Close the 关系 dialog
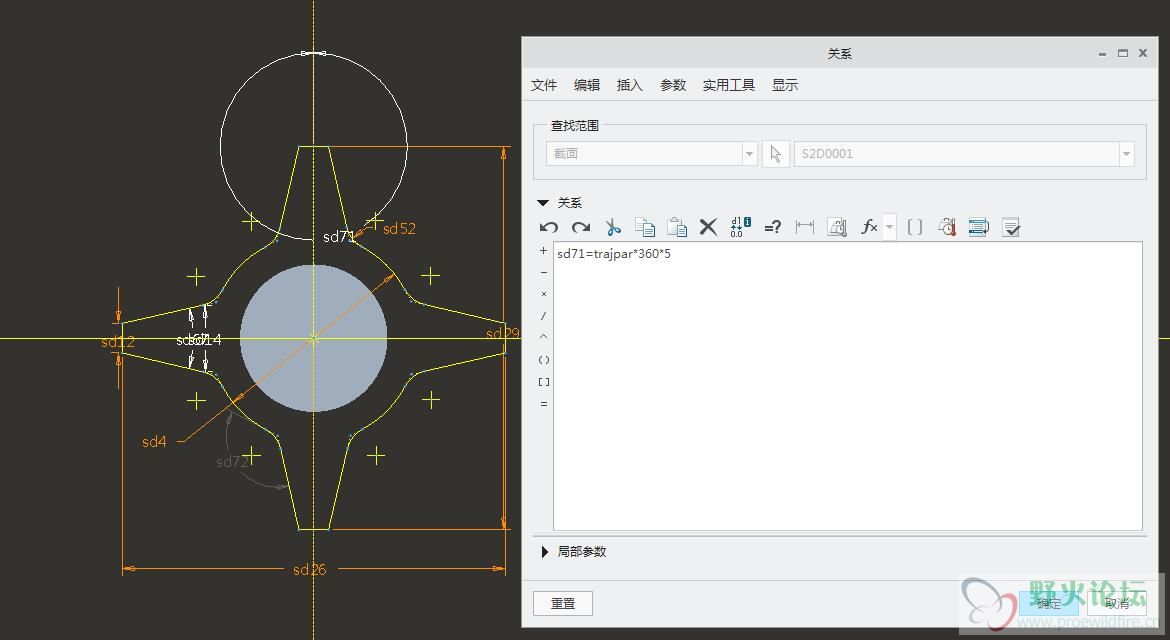The height and width of the screenshot is (640, 1170). click(1142, 54)
